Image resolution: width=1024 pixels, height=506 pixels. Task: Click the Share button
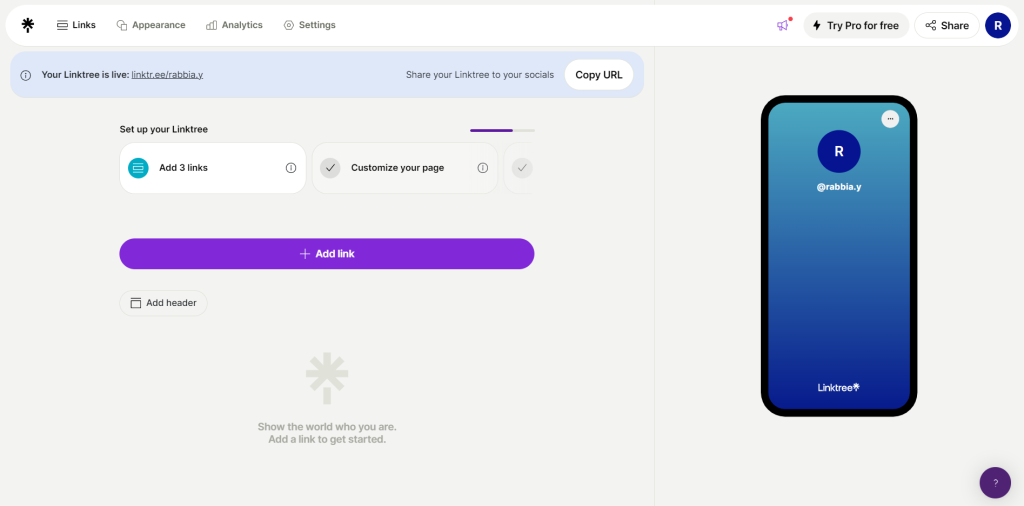(x=947, y=25)
